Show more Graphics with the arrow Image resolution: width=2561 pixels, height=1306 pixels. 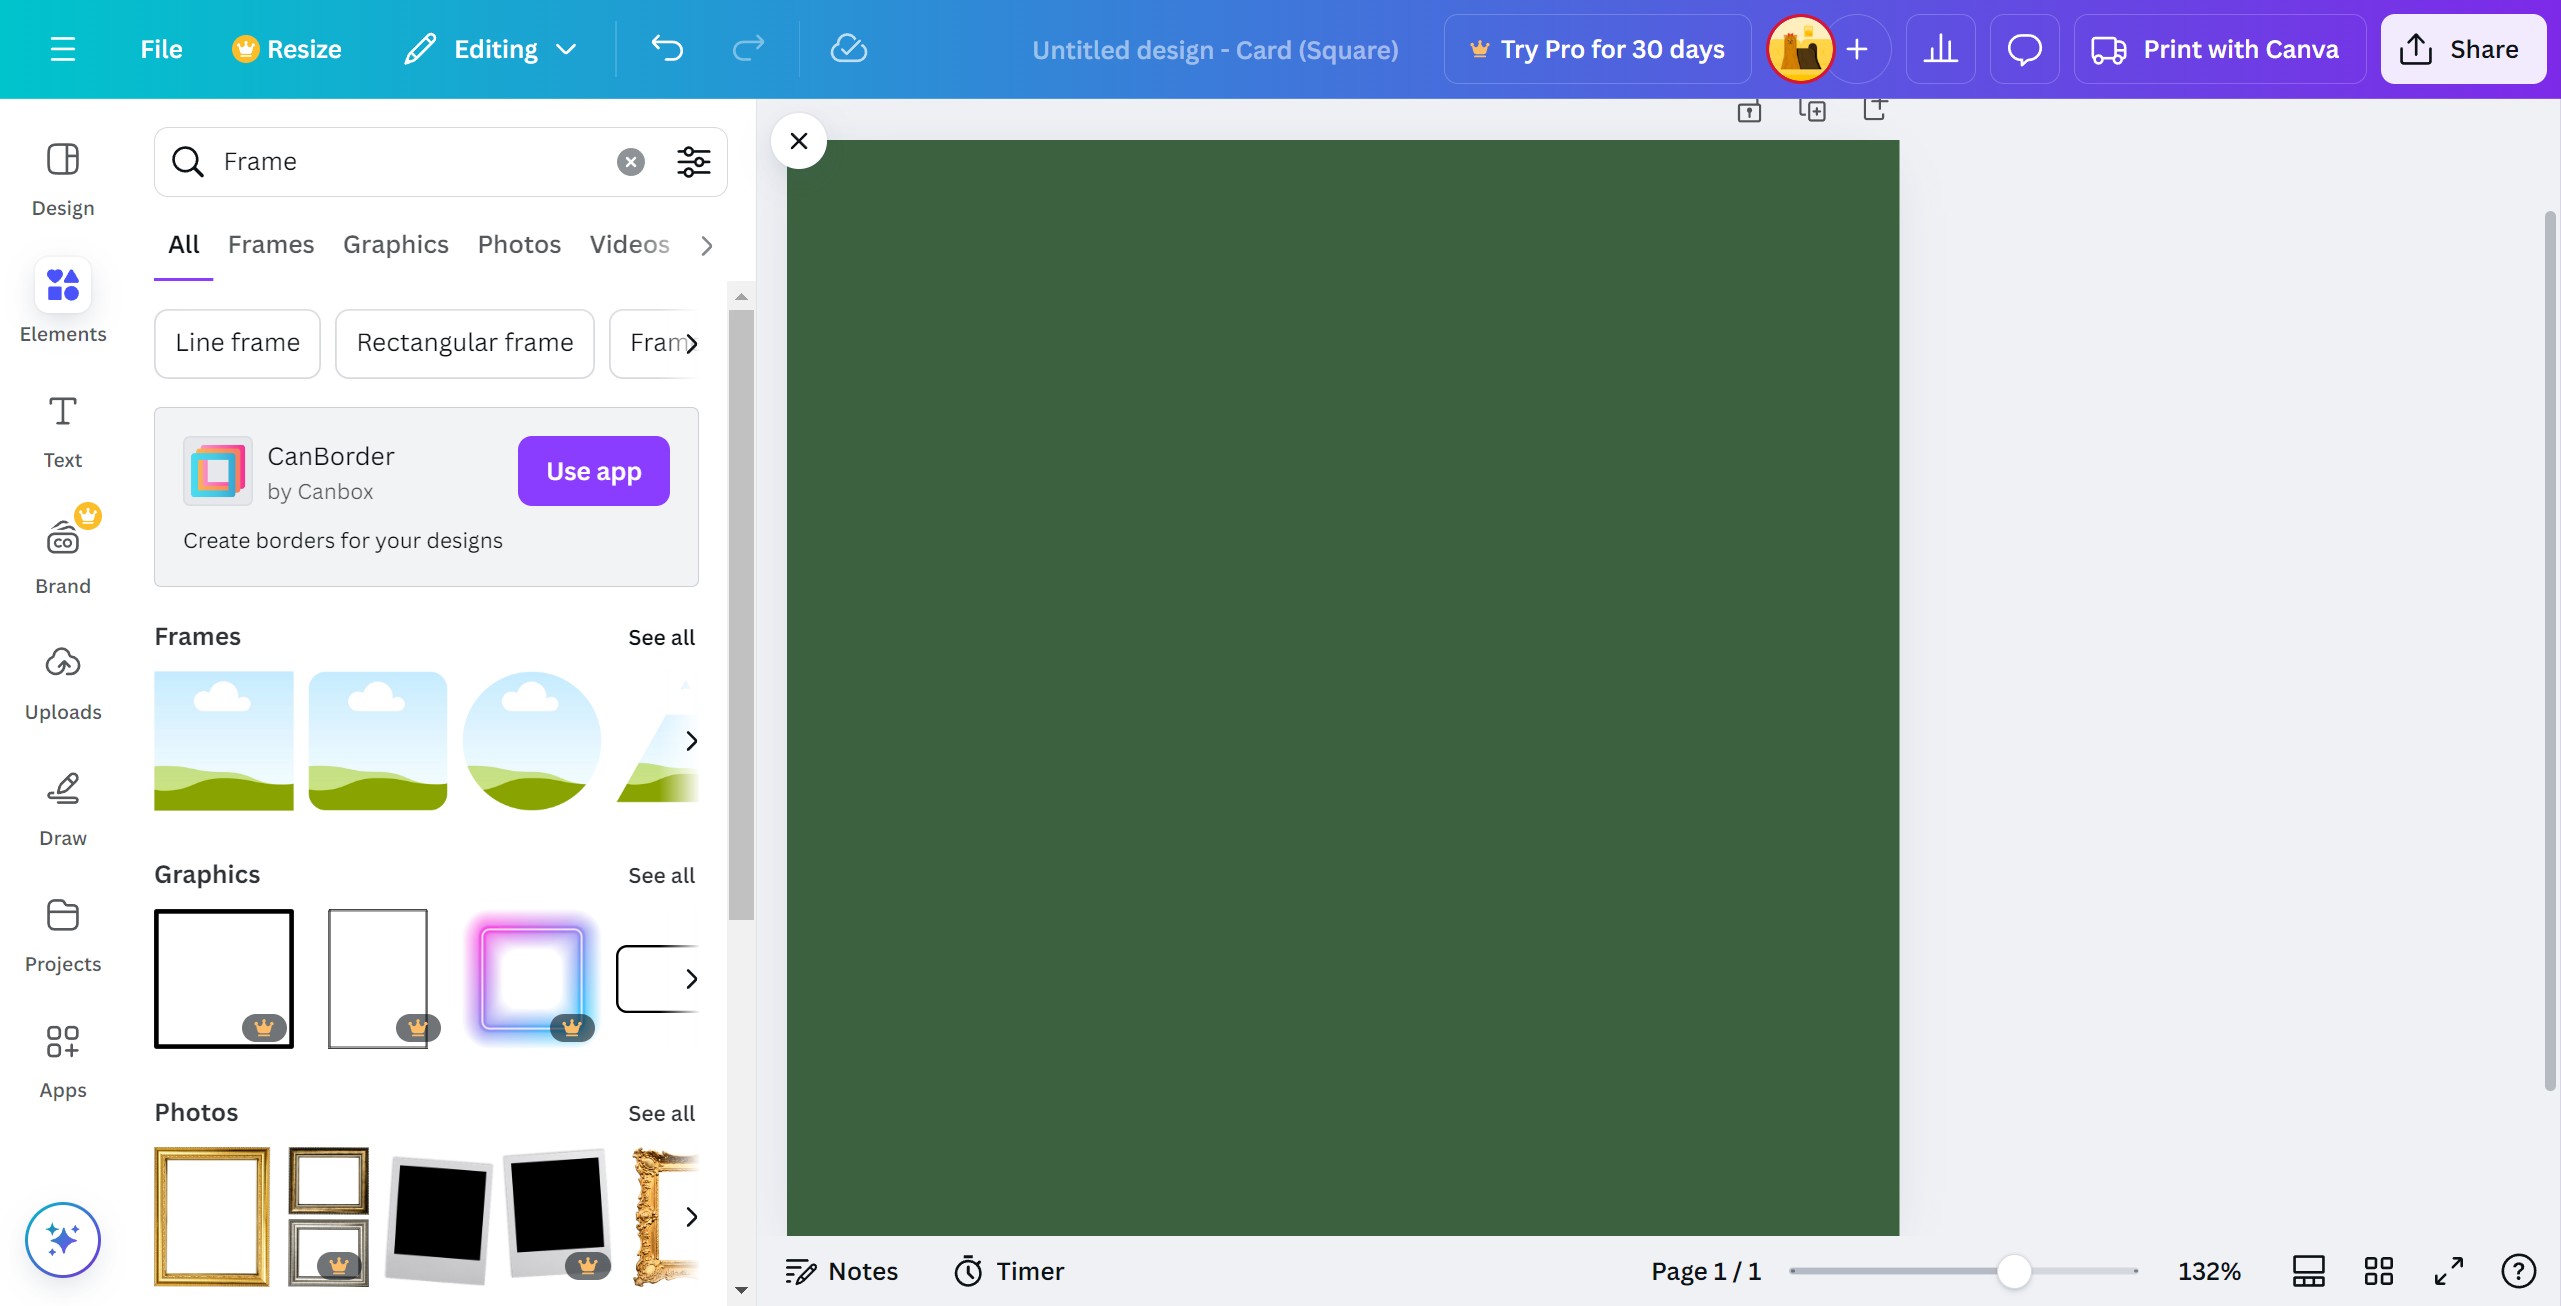[691, 979]
